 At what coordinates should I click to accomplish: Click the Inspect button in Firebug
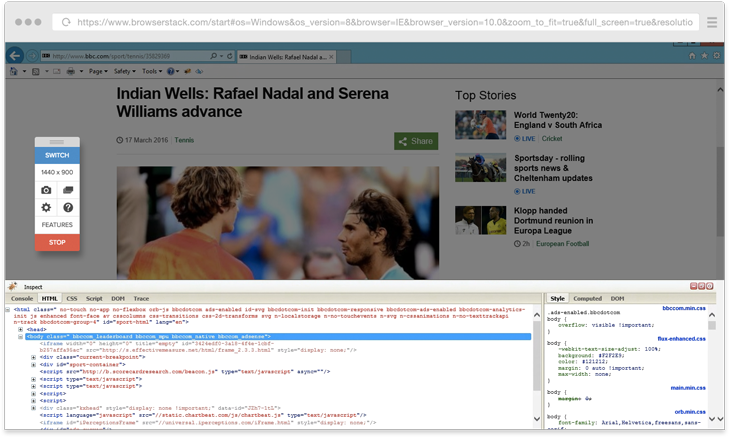pos(33,287)
